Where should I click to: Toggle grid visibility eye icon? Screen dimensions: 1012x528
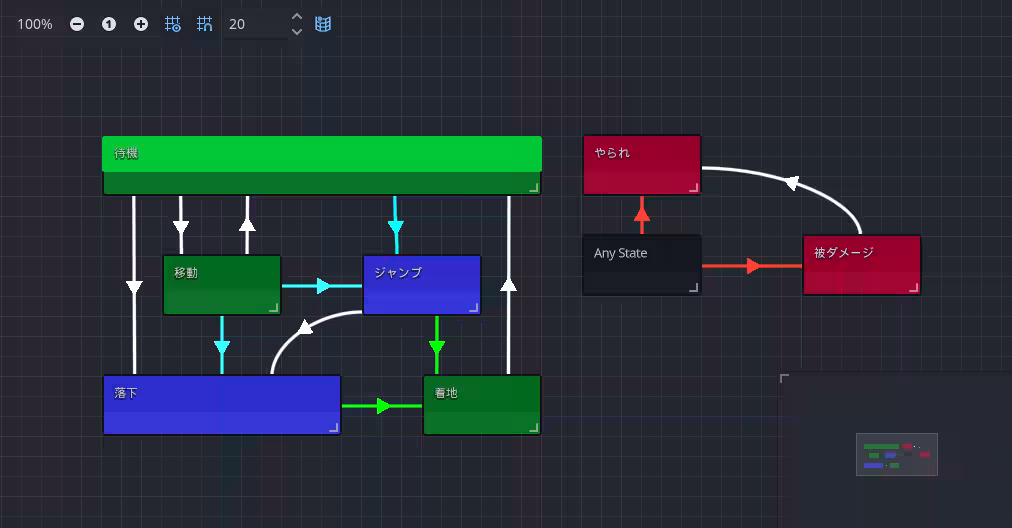point(173,24)
